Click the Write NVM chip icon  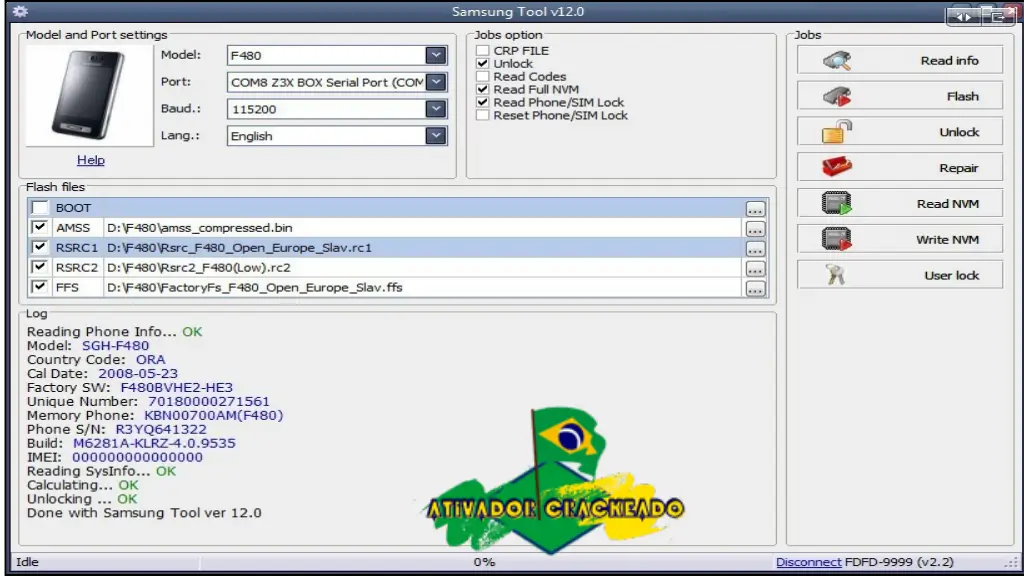pos(837,239)
